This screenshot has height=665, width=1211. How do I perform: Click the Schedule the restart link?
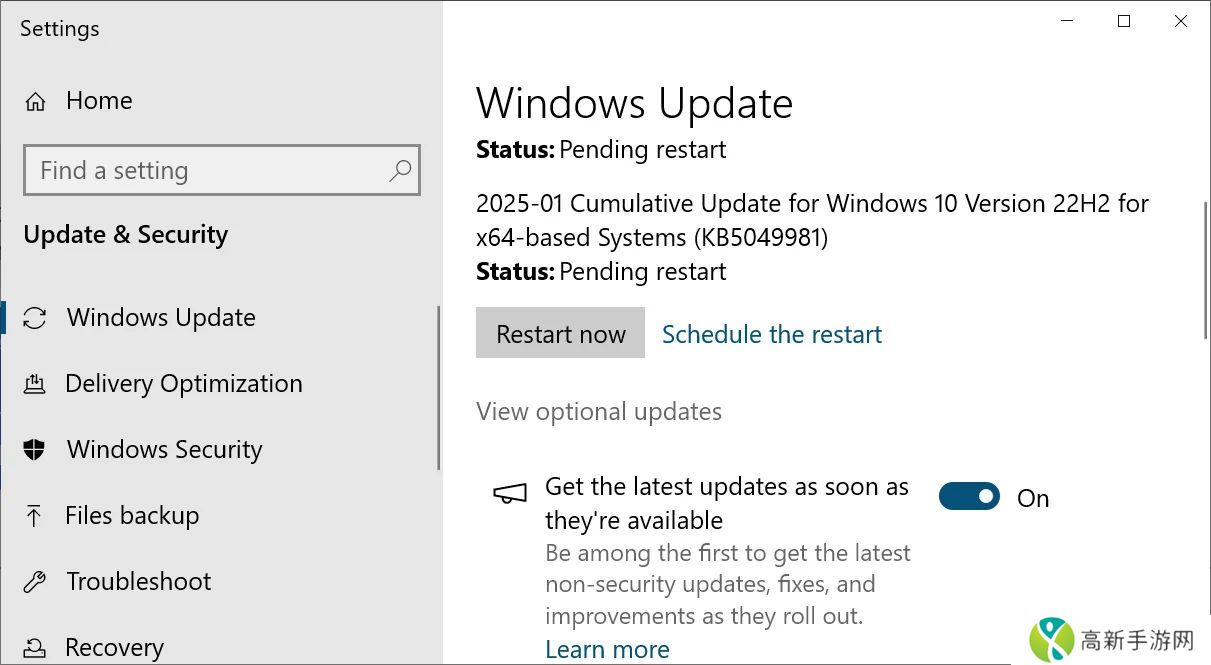point(771,334)
